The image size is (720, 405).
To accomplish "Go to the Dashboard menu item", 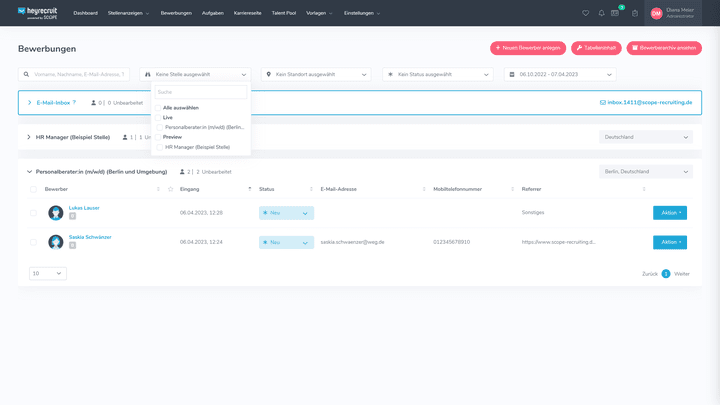I will 85,13.
